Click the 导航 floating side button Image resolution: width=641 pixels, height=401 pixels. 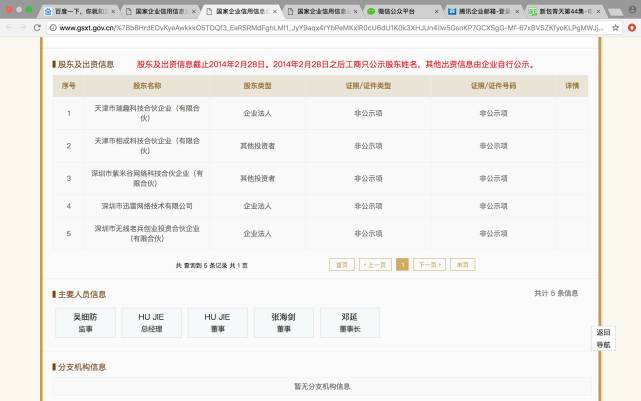pyautogui.click(x=603, y=345)
